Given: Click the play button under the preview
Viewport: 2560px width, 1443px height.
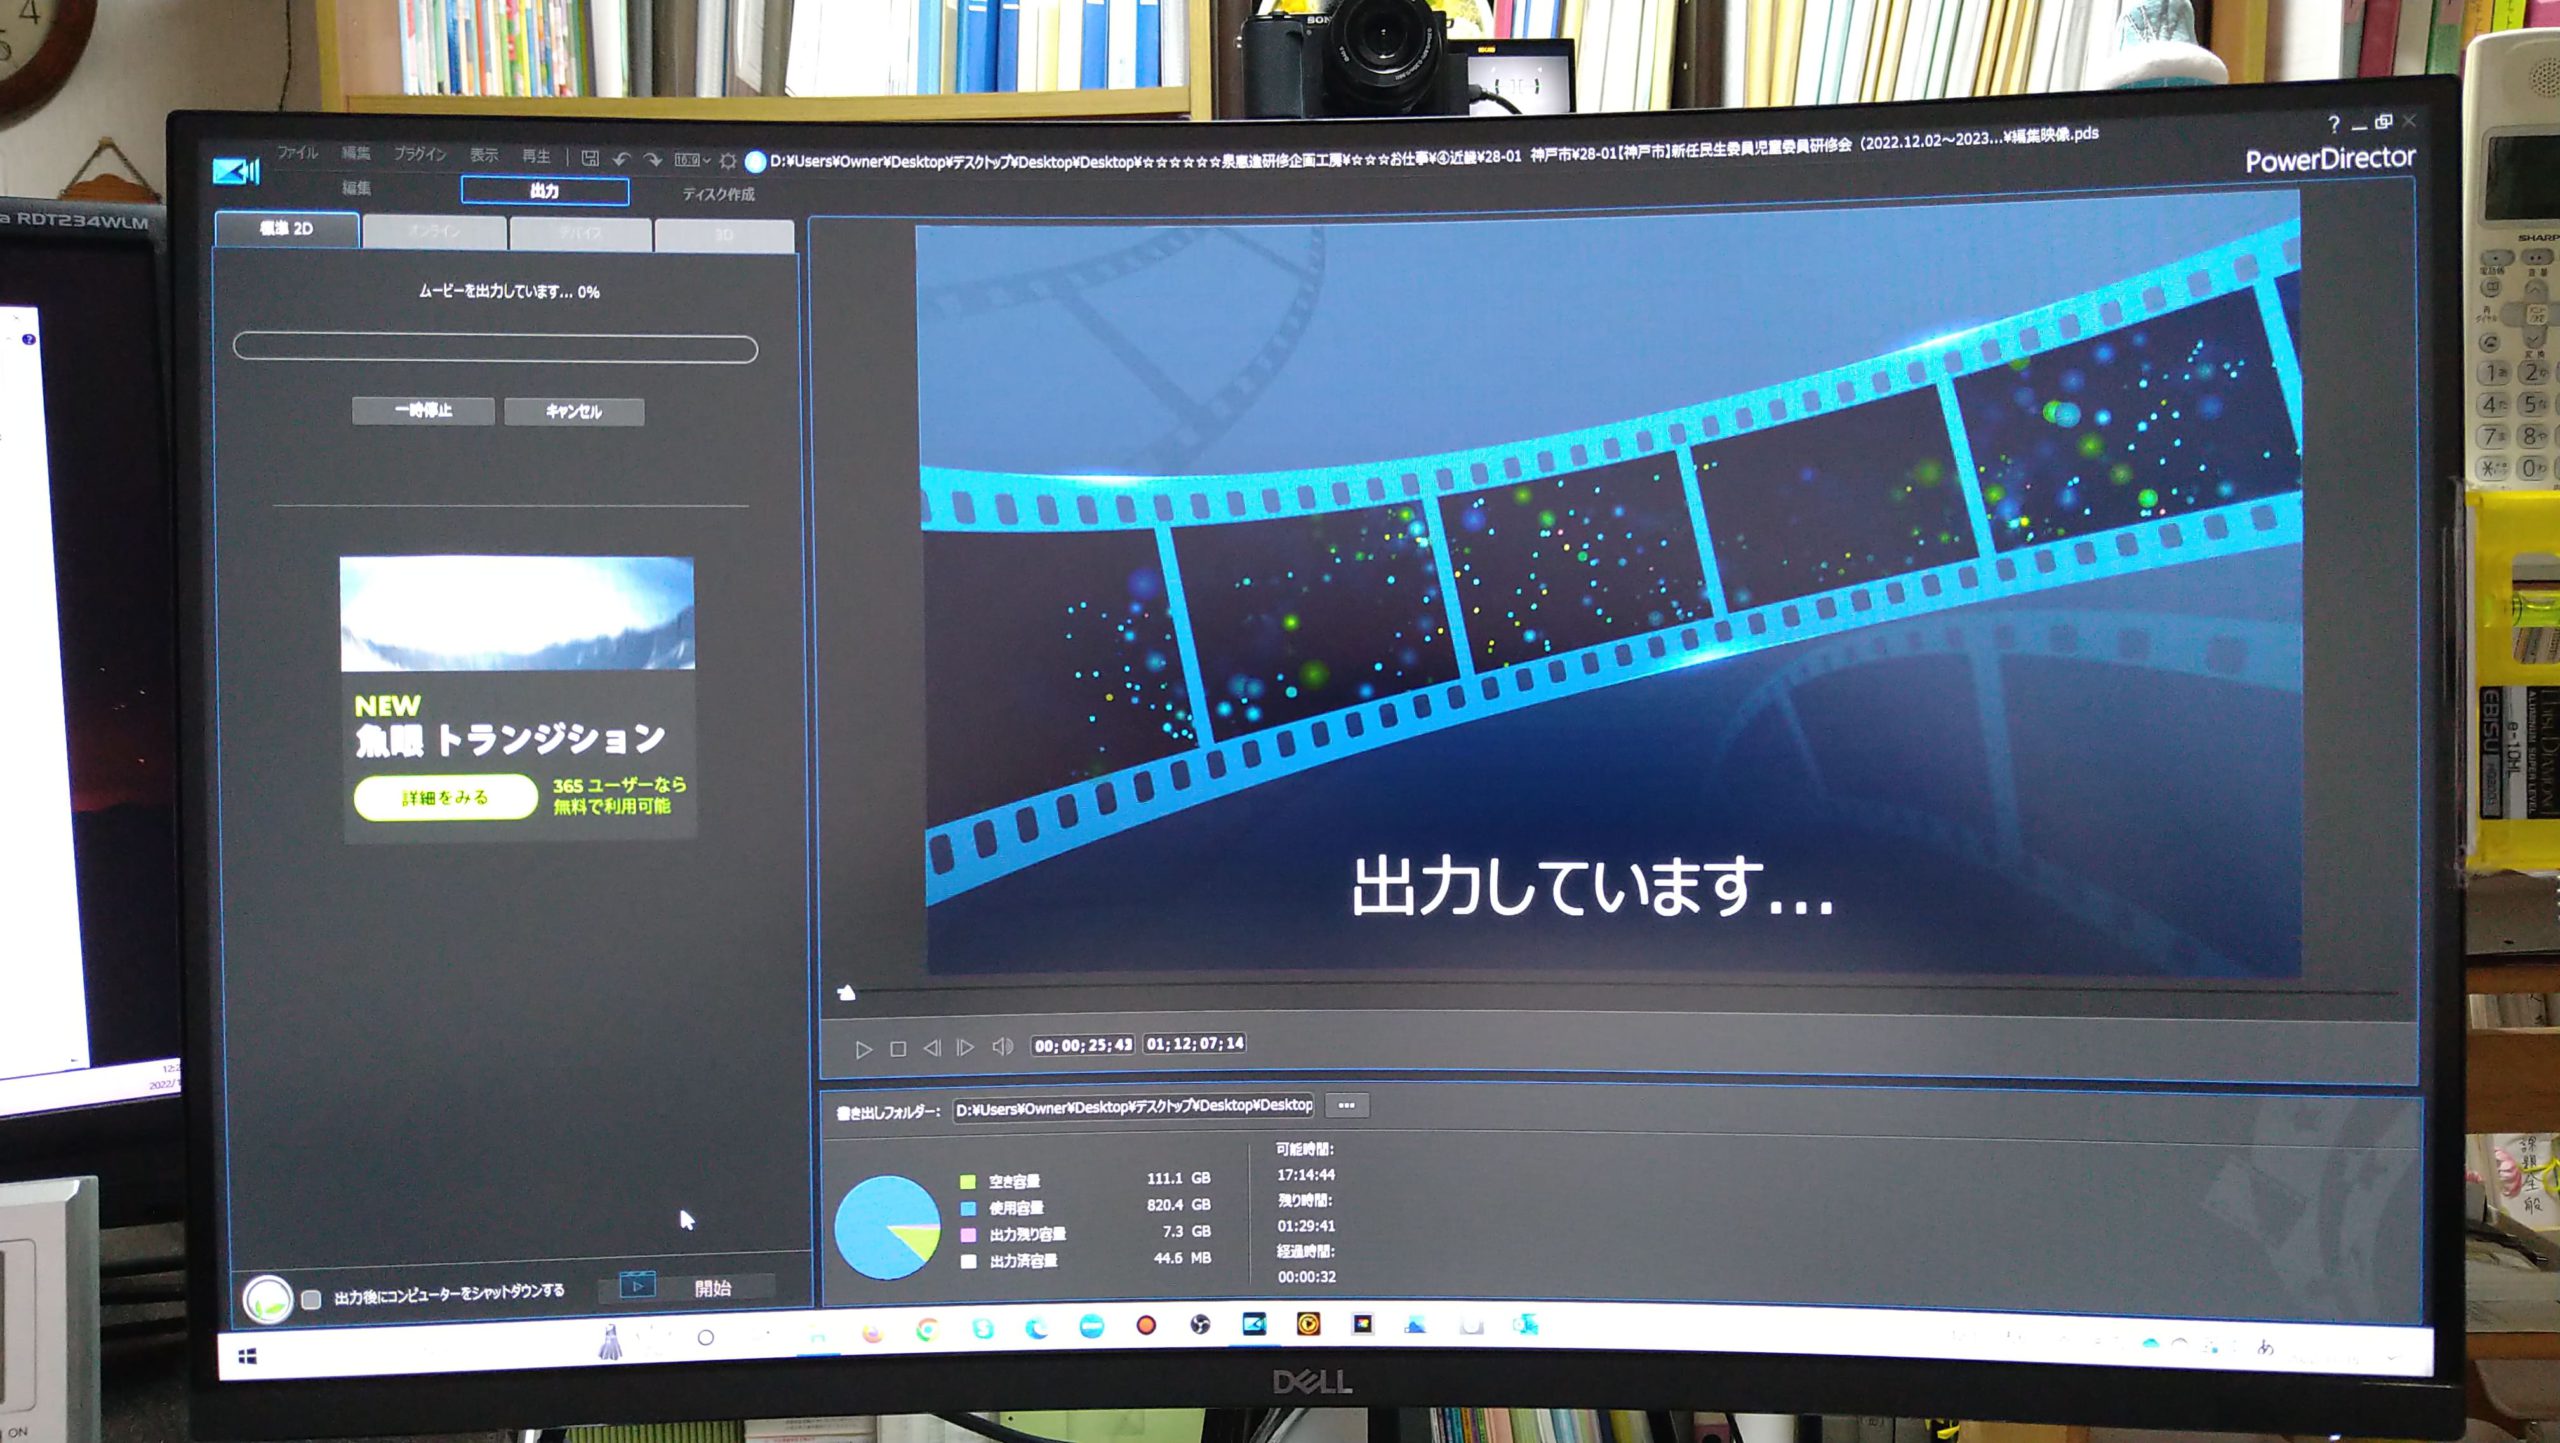Looking at the screenshot, I should (863, 1049).
